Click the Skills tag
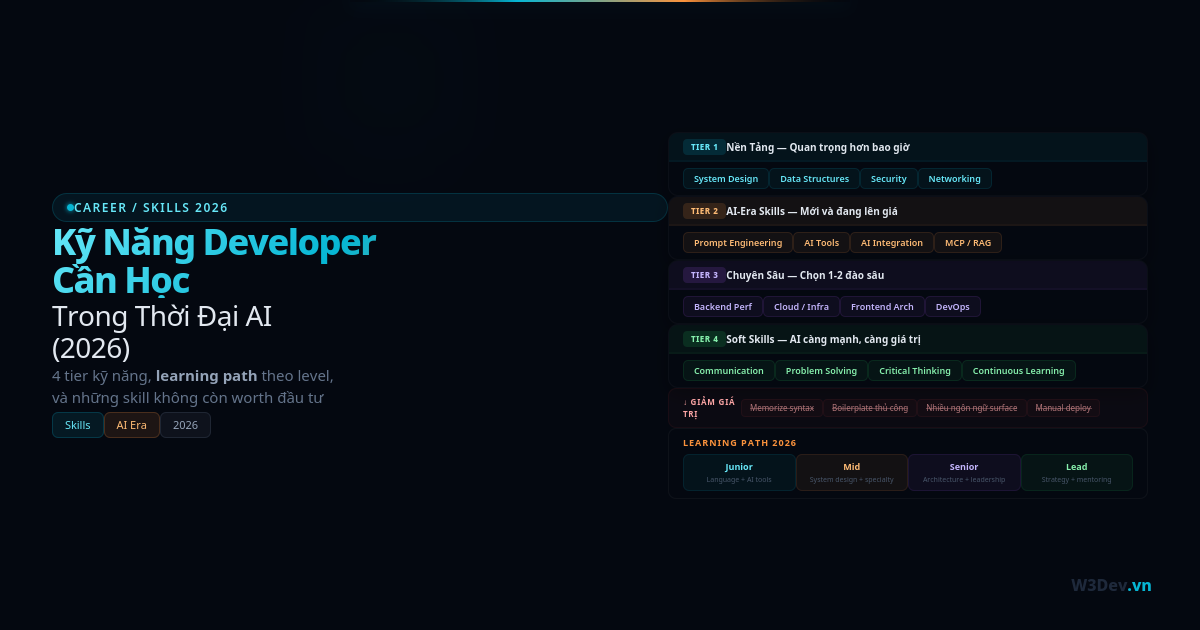 pos(77,425)
